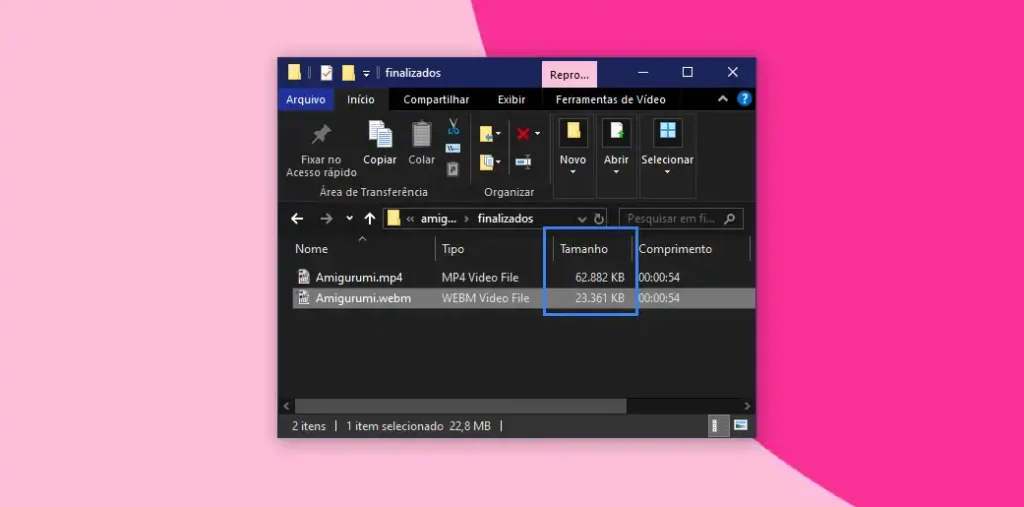1024x507 pixels.
Task: Switch to the Exibir tab
Action: tap(511, 100)
